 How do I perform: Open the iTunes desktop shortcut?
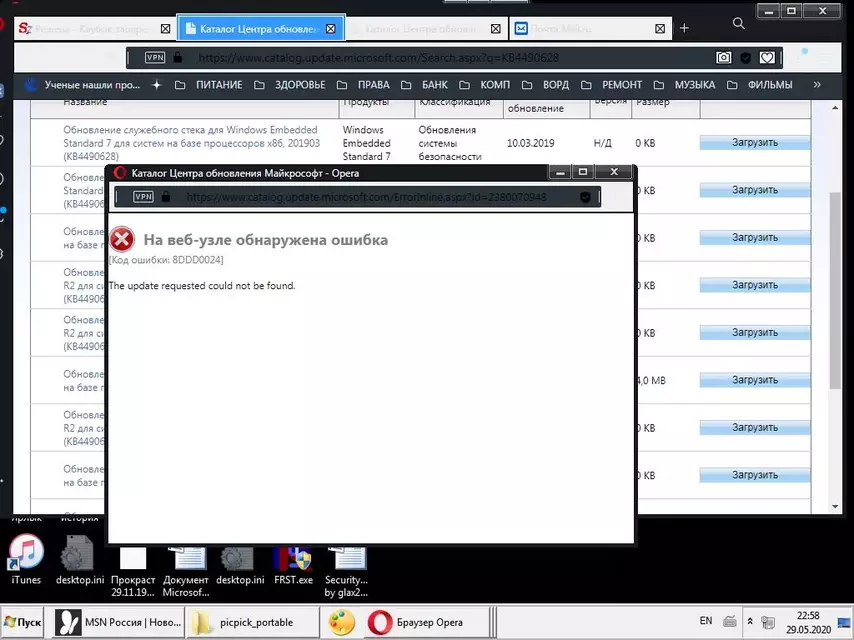pyautogui.click(x=26, y=559)
